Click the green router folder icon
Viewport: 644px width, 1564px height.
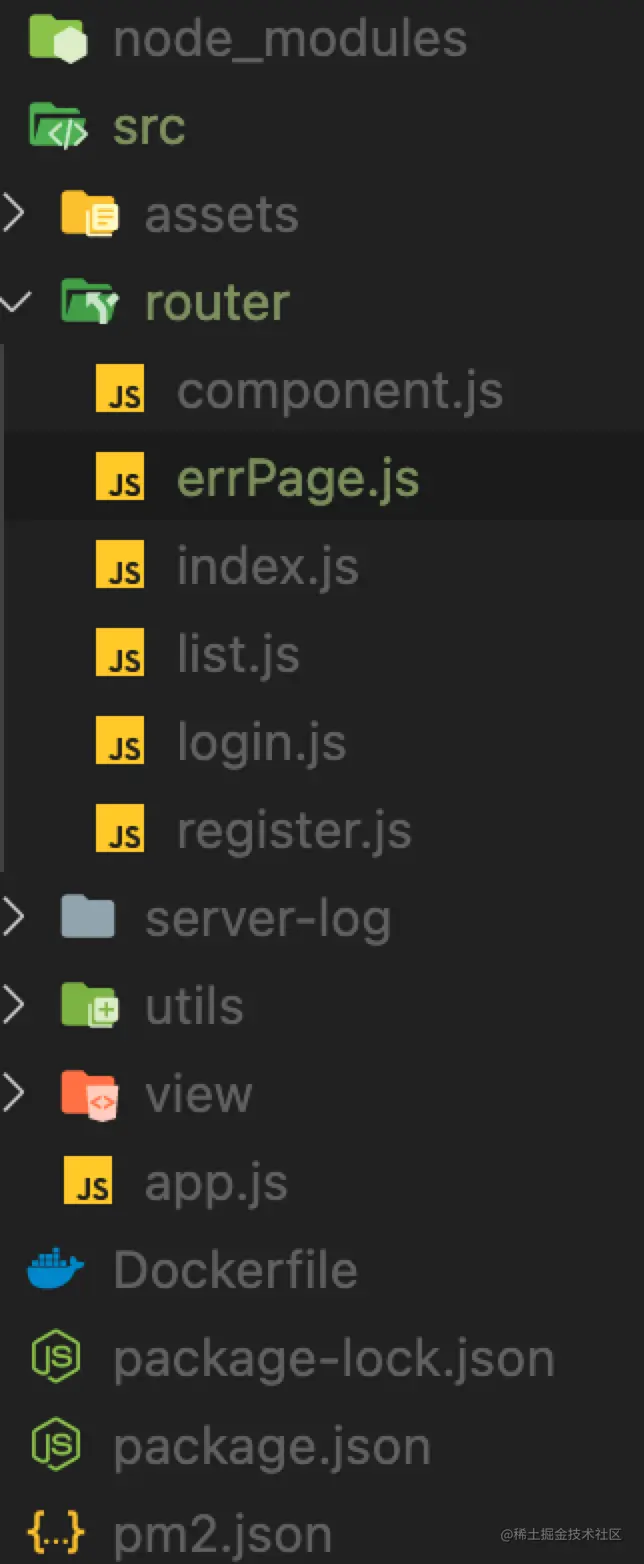89,301
